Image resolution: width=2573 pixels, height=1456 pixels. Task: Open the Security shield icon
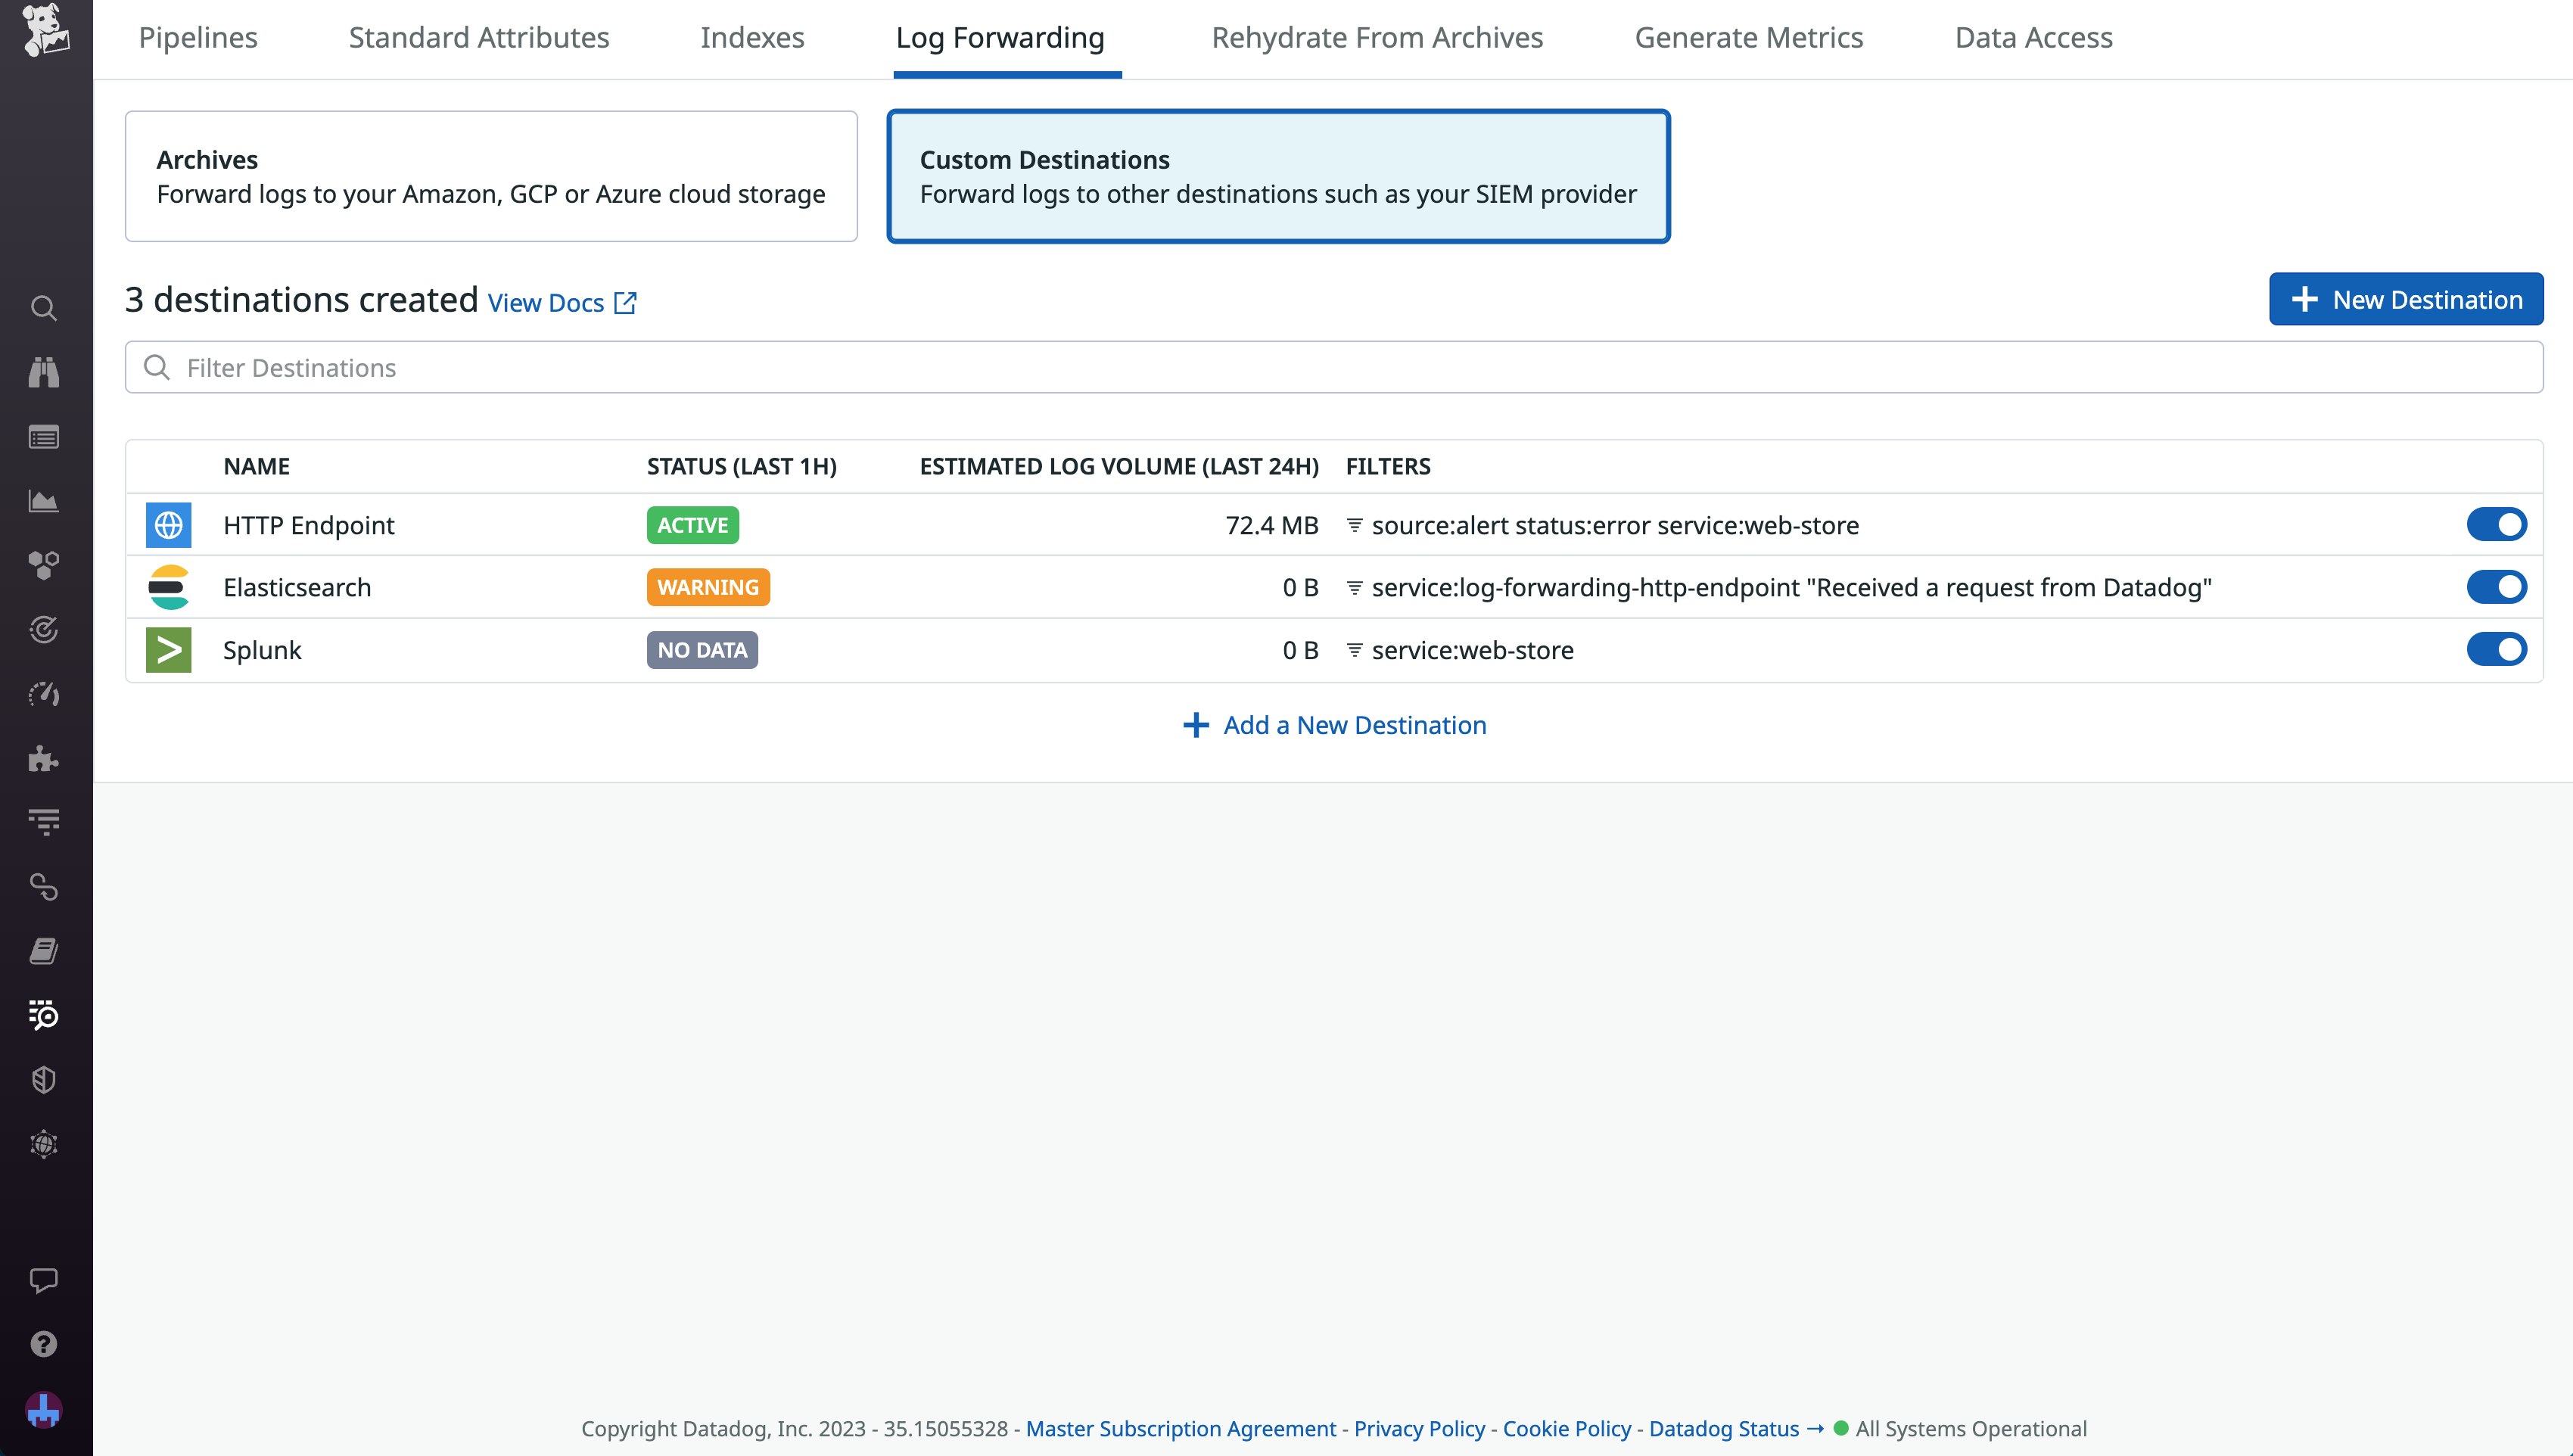(45, 1079)
